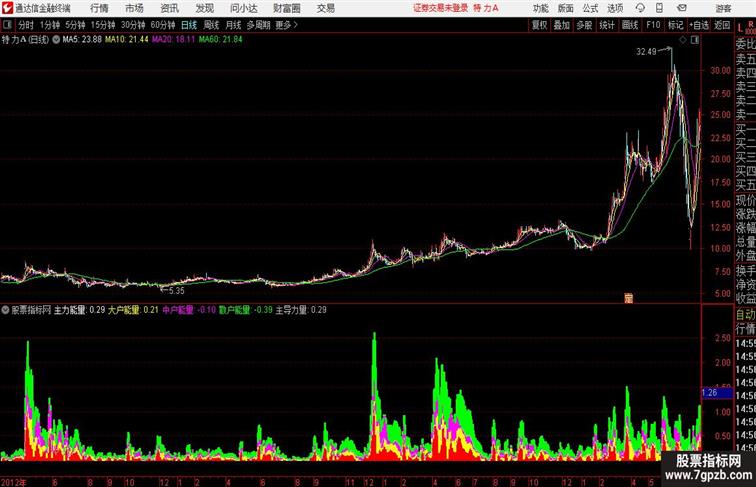
Task: Click the MA60: 21.84 value label
Action: tap(220, 40)
